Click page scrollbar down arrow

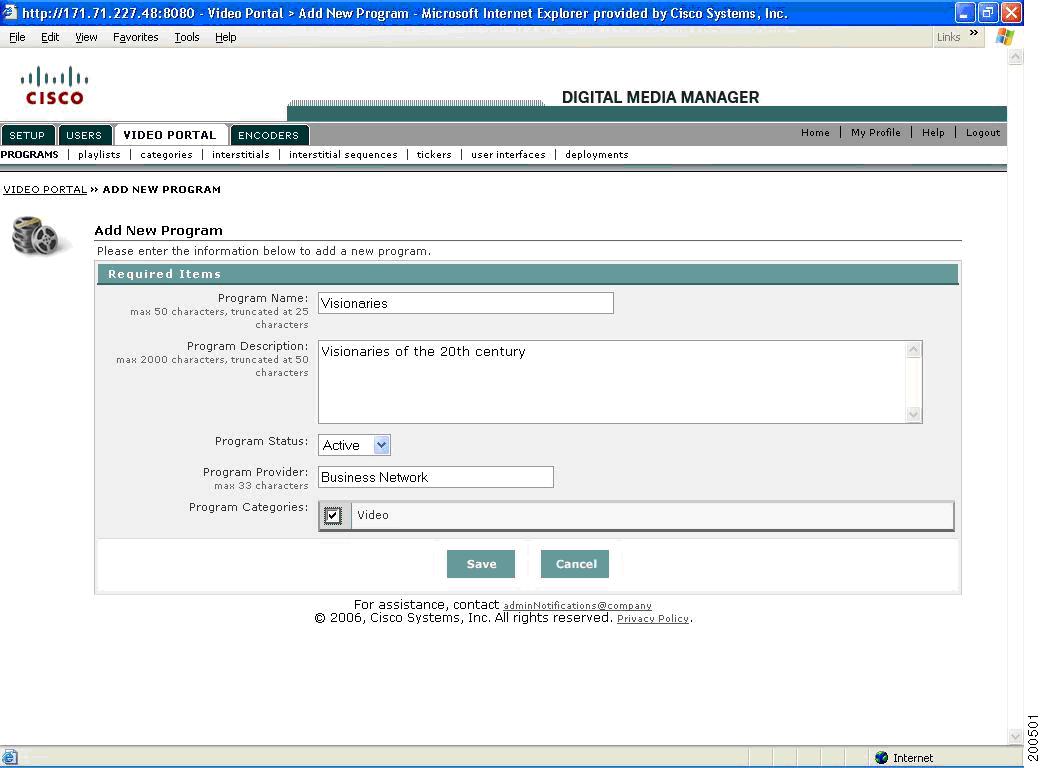pos(1015,736)
